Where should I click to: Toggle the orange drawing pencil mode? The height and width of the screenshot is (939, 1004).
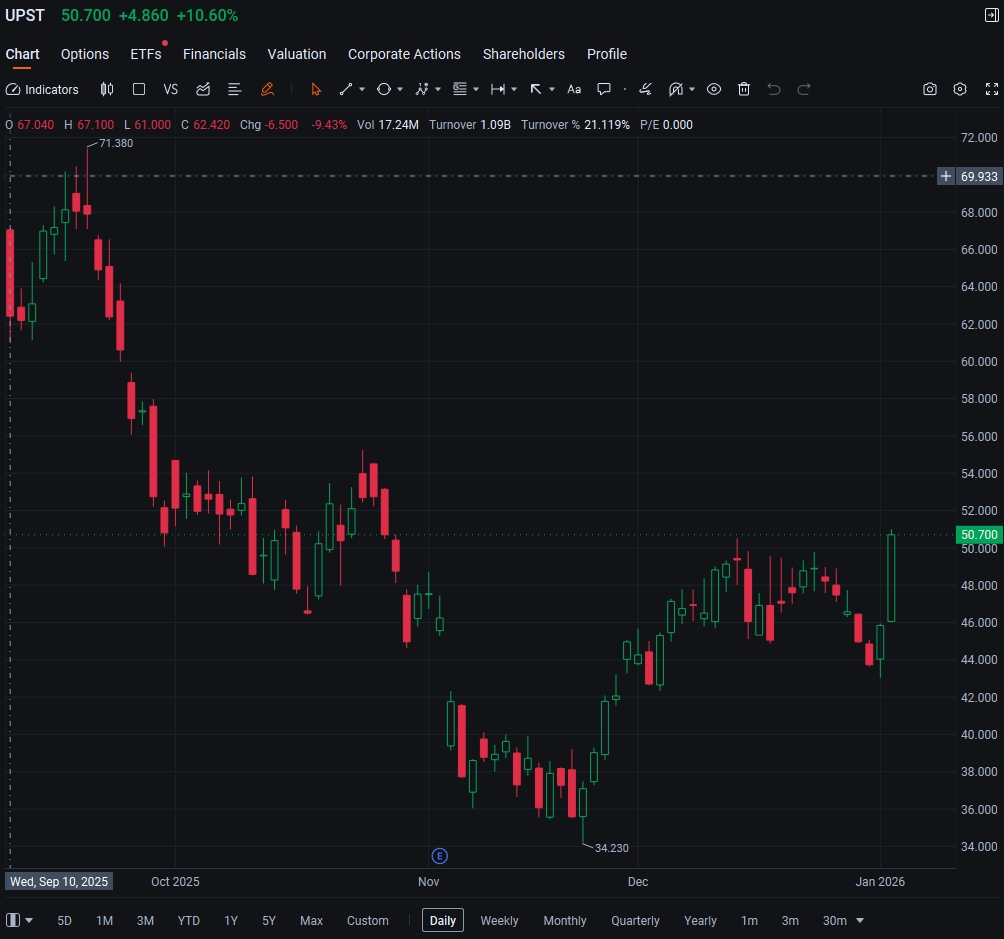pos(267,89)
